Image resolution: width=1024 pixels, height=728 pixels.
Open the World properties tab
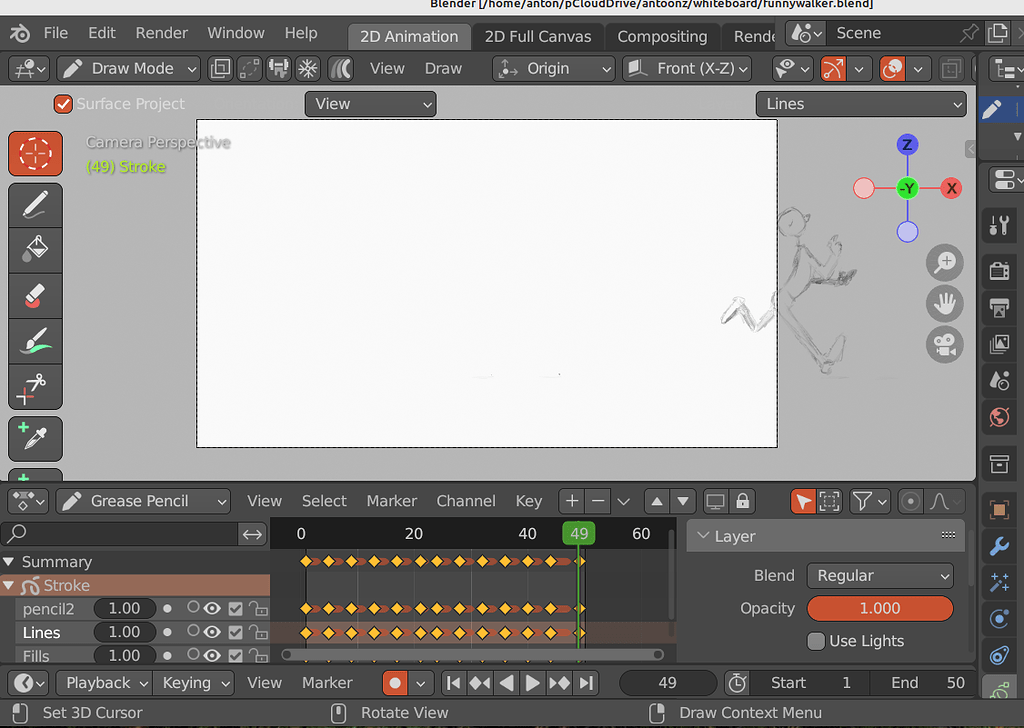[x=999, y=417]
